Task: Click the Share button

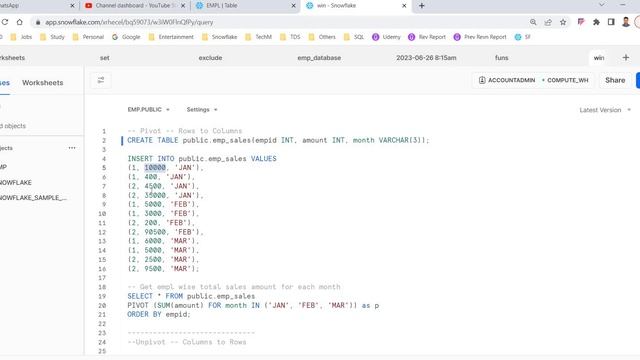Action: pyautogui.click(x=615, y=80)
